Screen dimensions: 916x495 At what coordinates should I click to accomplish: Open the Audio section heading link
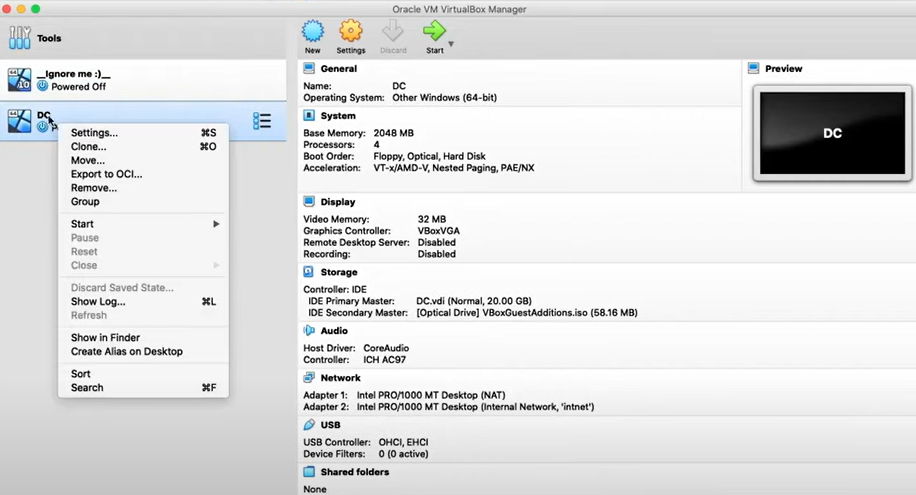(334, 330)
